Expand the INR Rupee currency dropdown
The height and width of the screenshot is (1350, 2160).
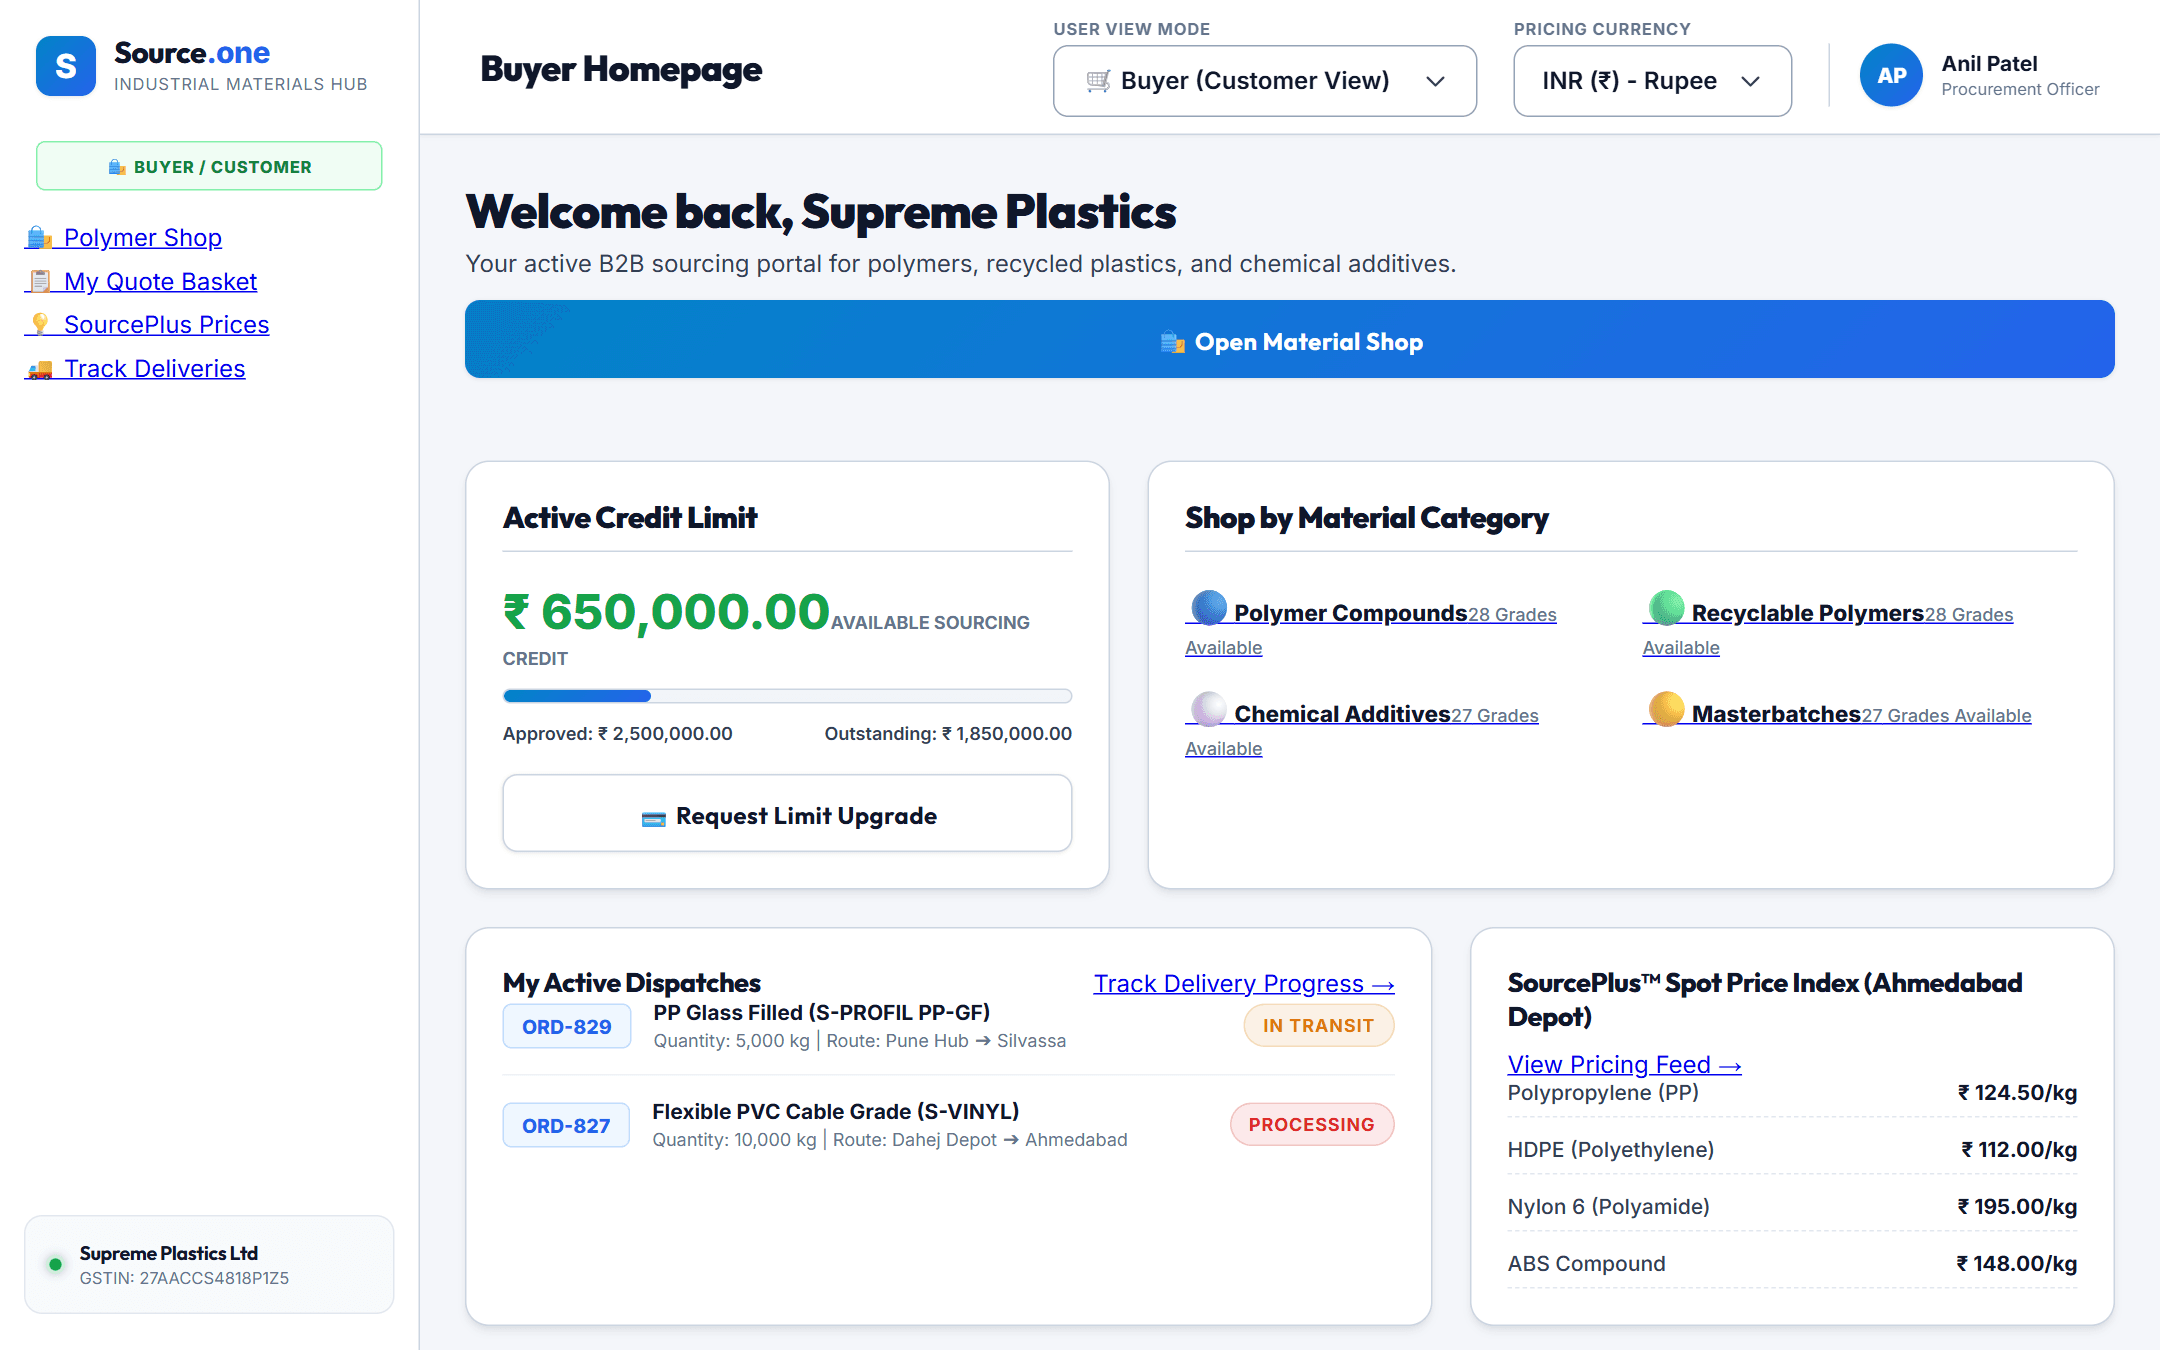pyautogui.click(x=1652, y=81)
